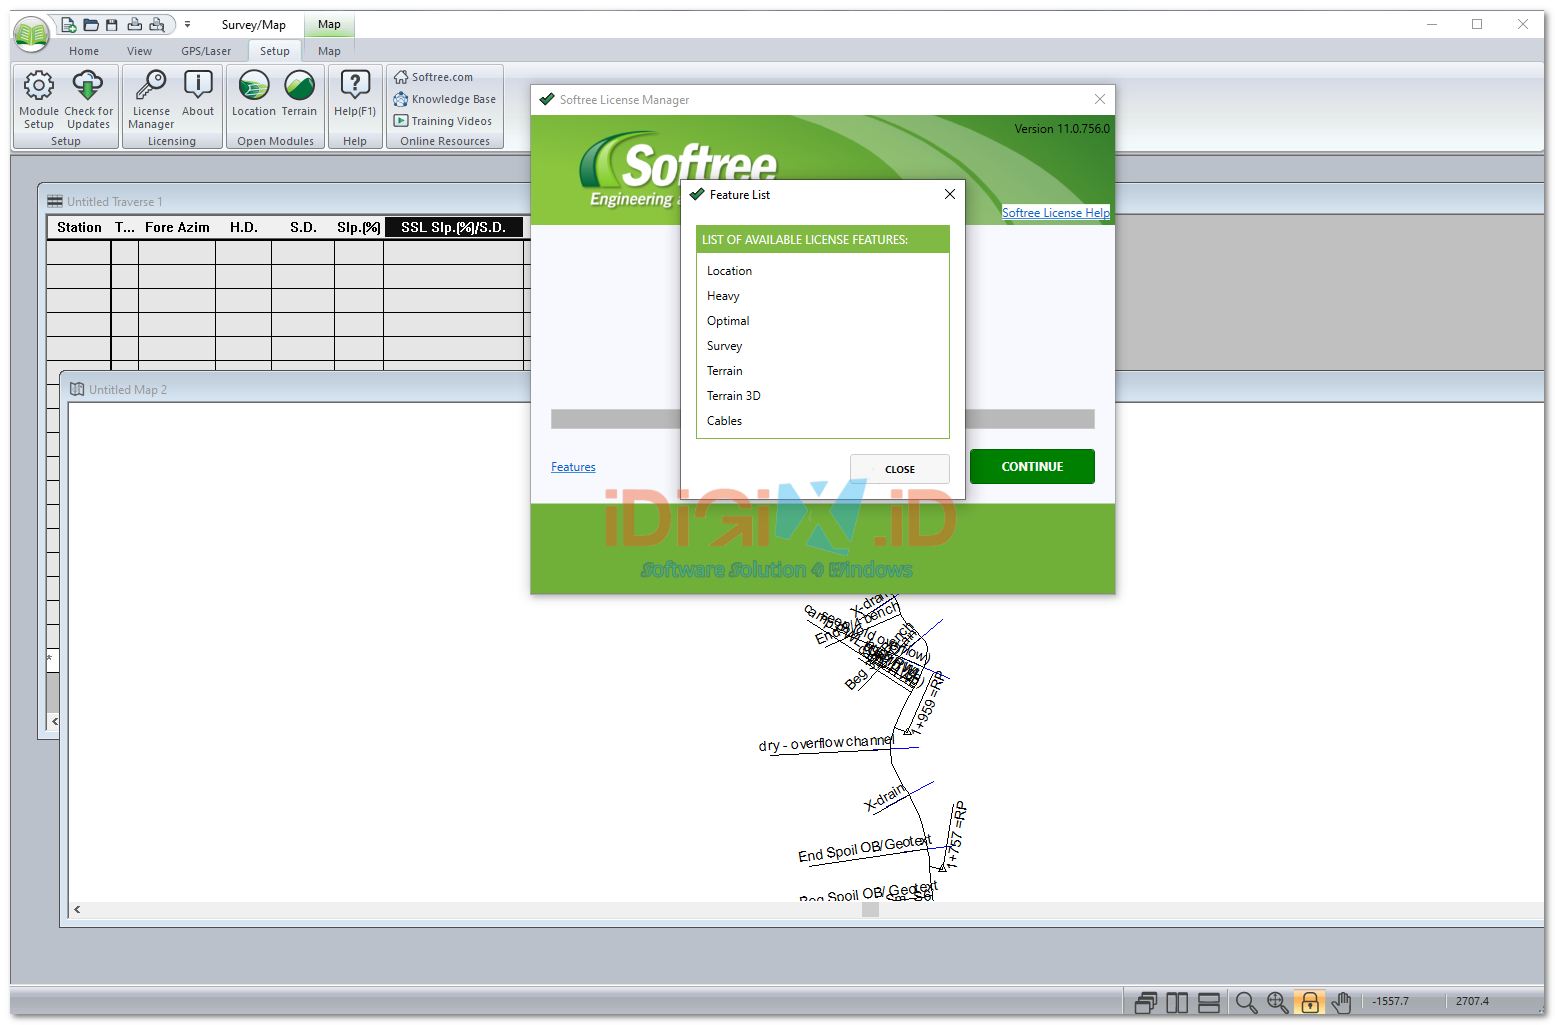Toggle tile windows vertically layout

[x=1177, y=1002]
